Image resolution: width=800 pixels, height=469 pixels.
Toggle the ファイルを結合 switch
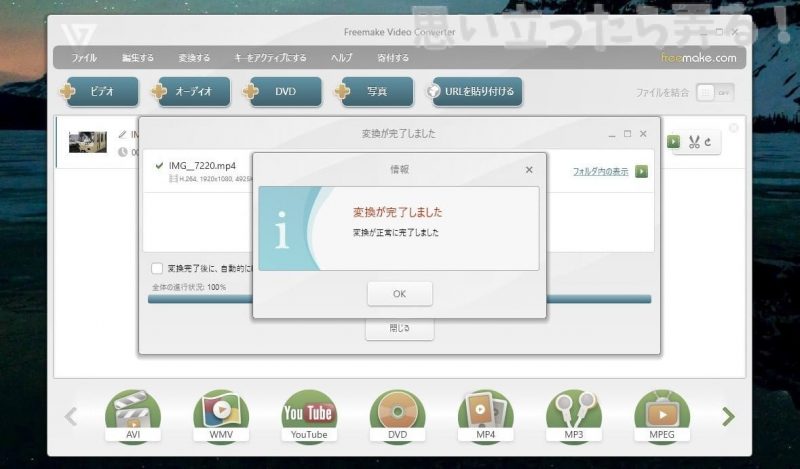tap(715, 92)
